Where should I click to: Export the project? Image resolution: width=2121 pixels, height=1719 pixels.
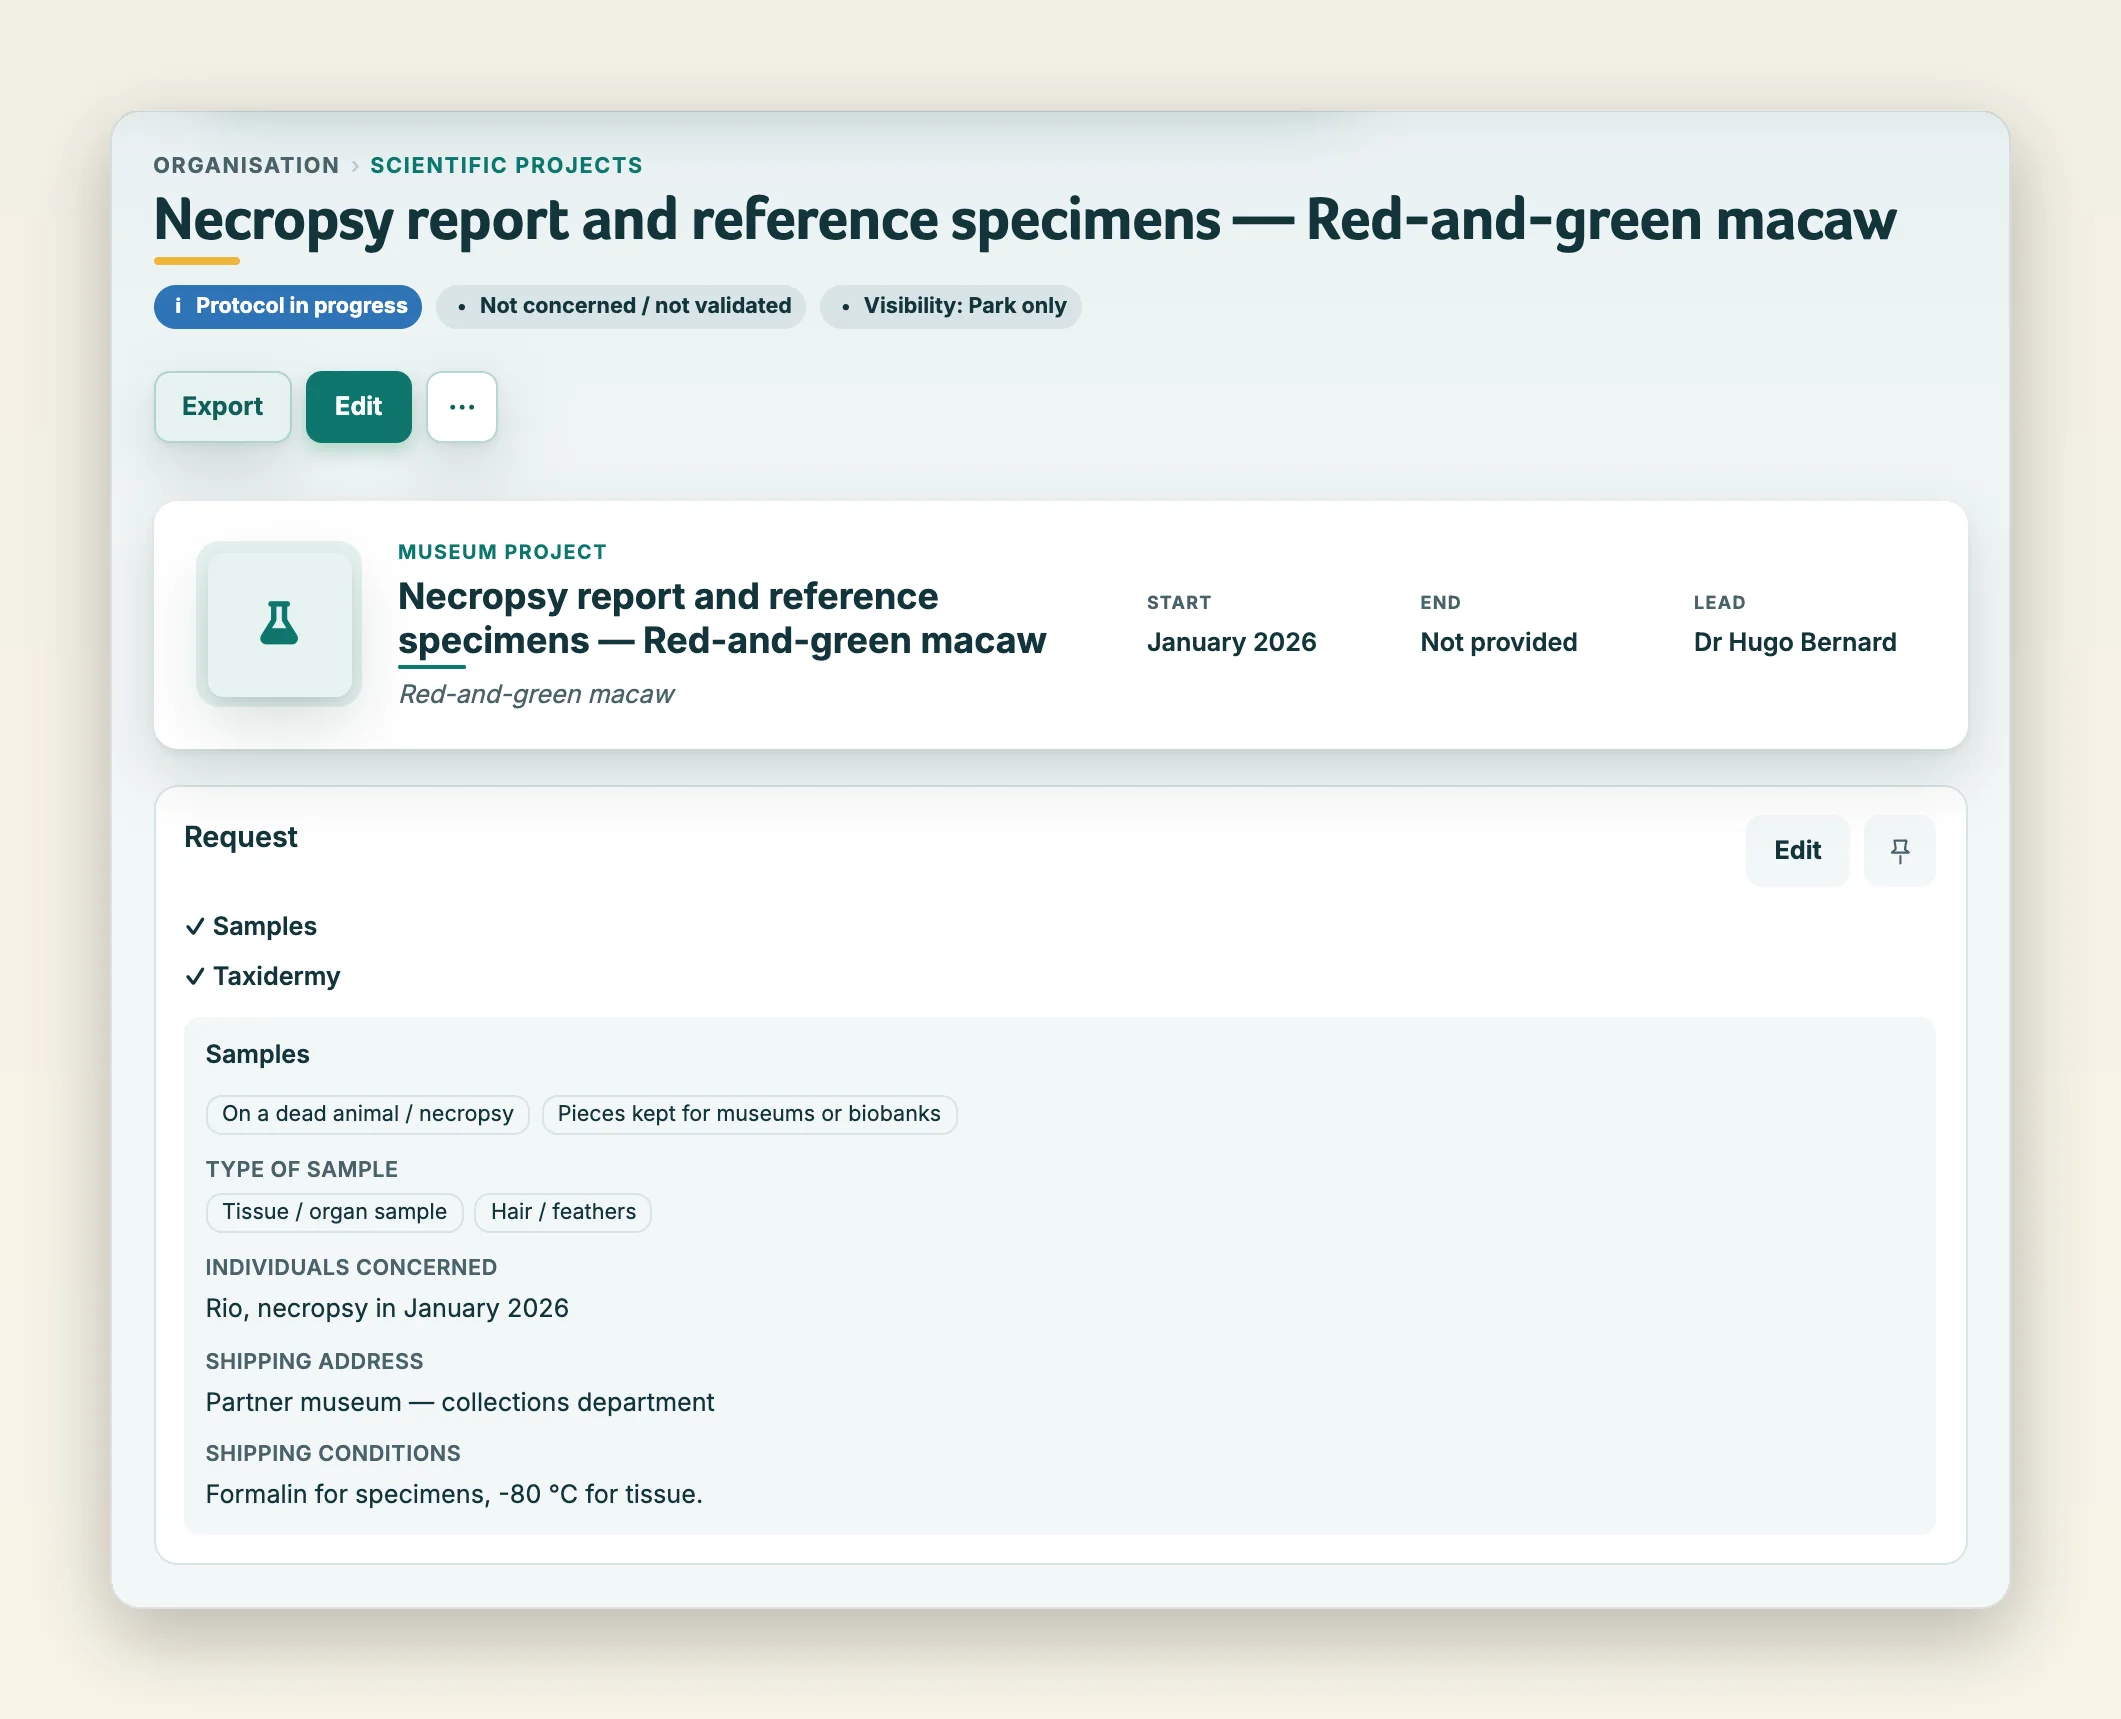point(223,407)
